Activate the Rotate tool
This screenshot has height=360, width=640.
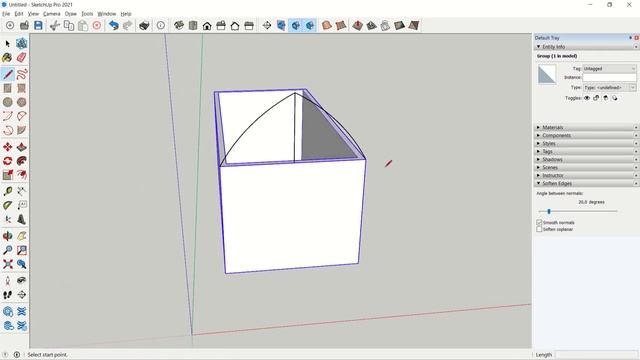click(x=7, y=161)
